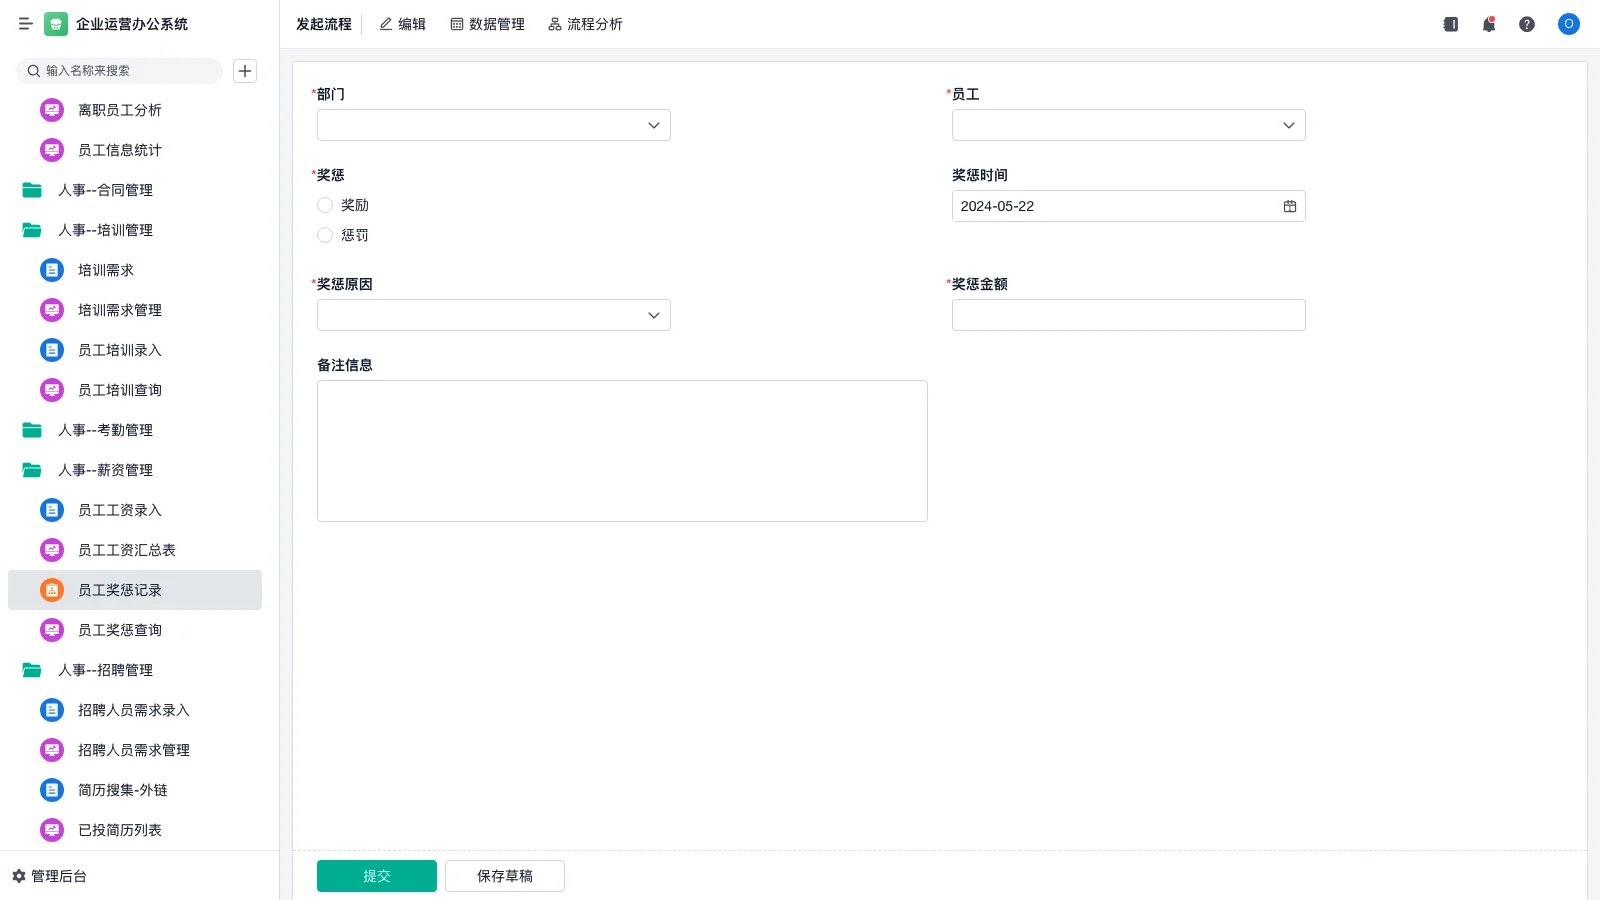Viewport: 1600px width, 900px height.
Task: Open the blue user avatar circle
Action: pos(1568,24)
